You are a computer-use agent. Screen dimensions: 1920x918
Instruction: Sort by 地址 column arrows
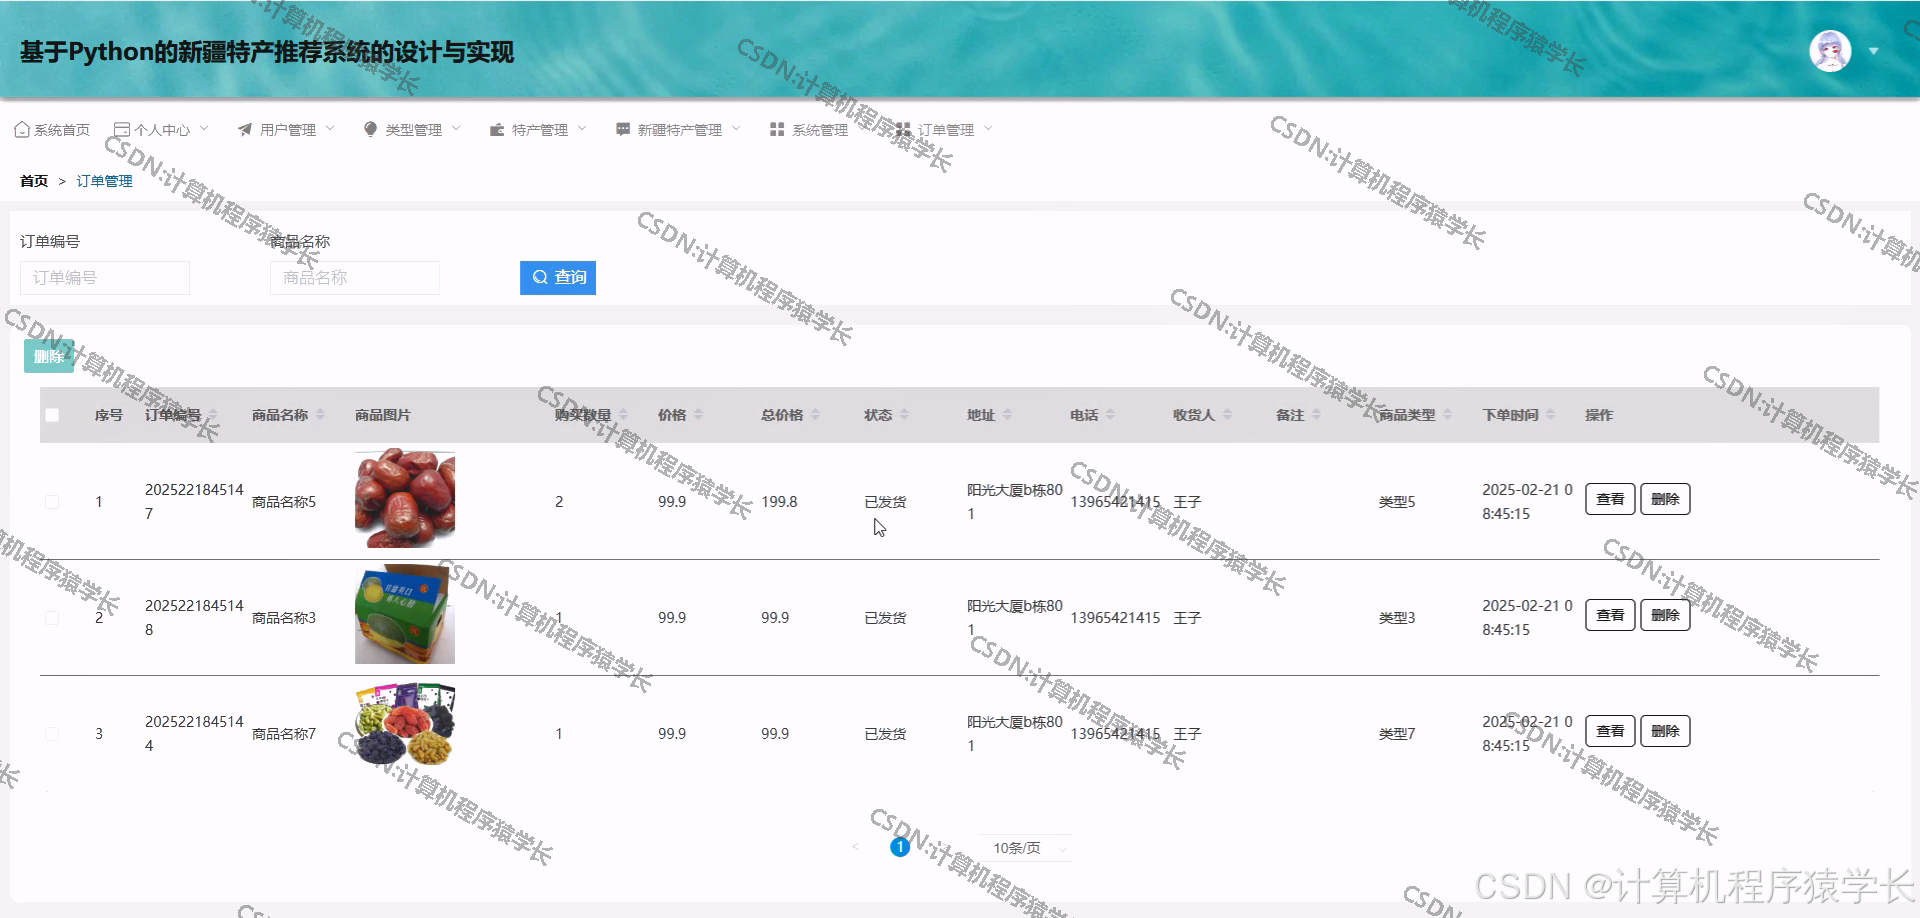(1007, 415)
